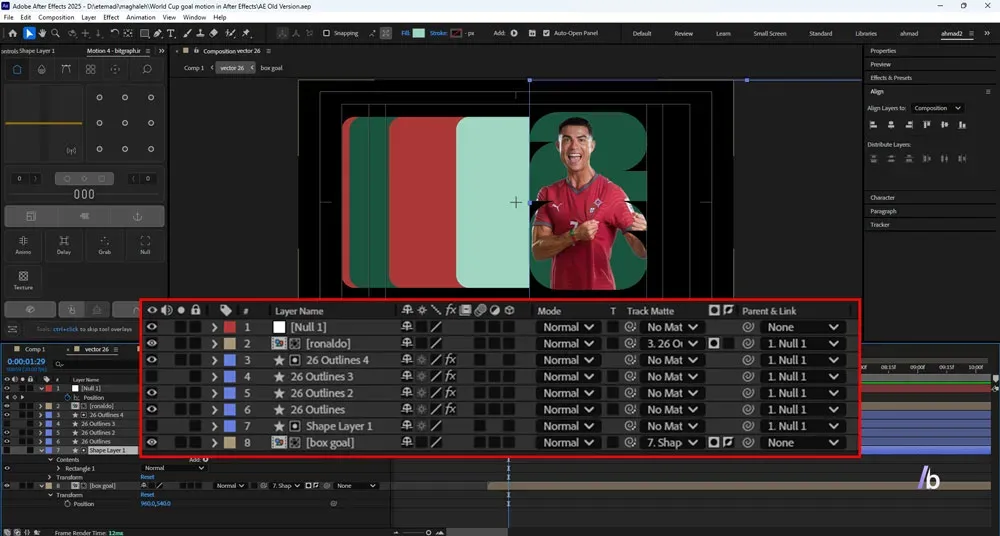Select the Selection arrow tool
The height and width of the screenshot is (536, 1000).
coord(29,33)
